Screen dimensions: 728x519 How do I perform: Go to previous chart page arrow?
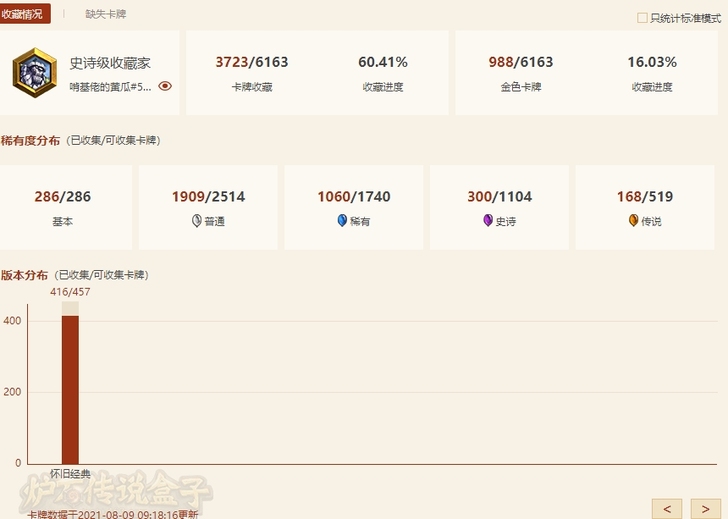(667, 509)
